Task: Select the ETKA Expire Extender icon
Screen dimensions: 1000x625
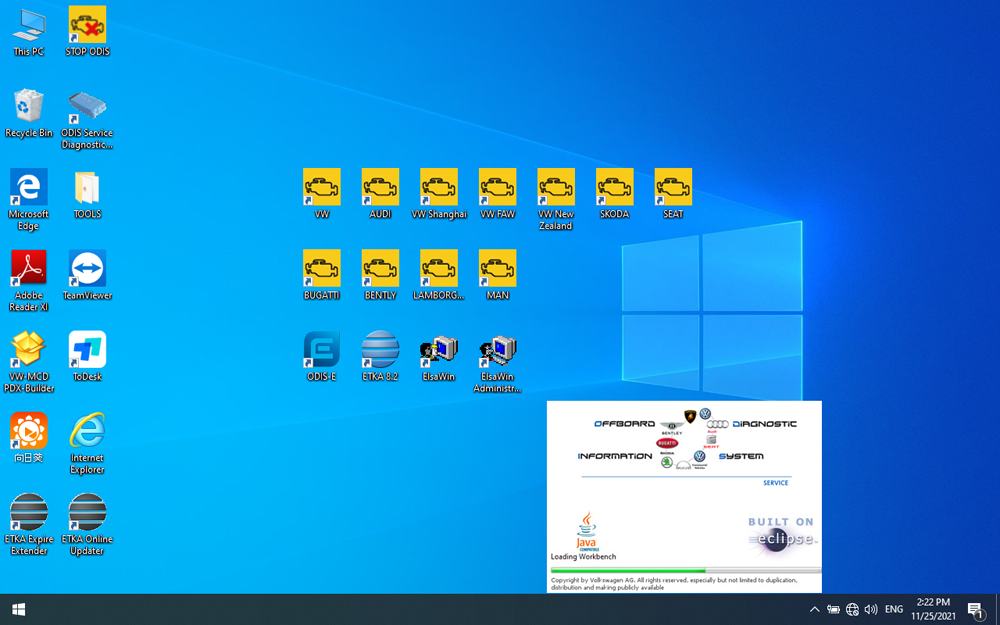Action: 29,525
